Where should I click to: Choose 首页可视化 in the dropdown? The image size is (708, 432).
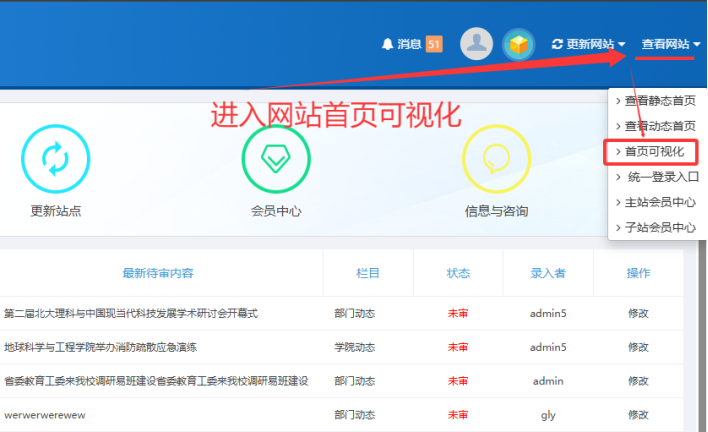654,151
